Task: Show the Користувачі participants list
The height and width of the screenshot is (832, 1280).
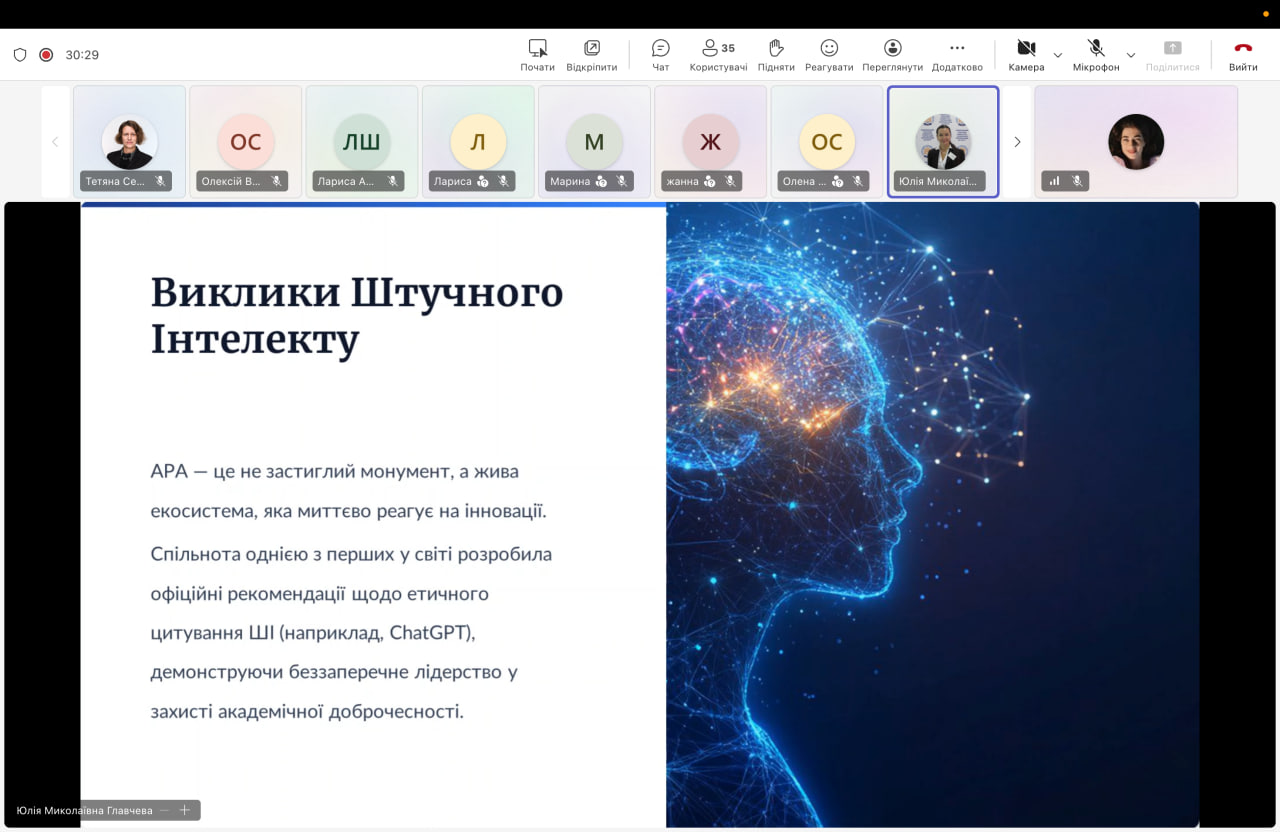Action: [717, 54]
